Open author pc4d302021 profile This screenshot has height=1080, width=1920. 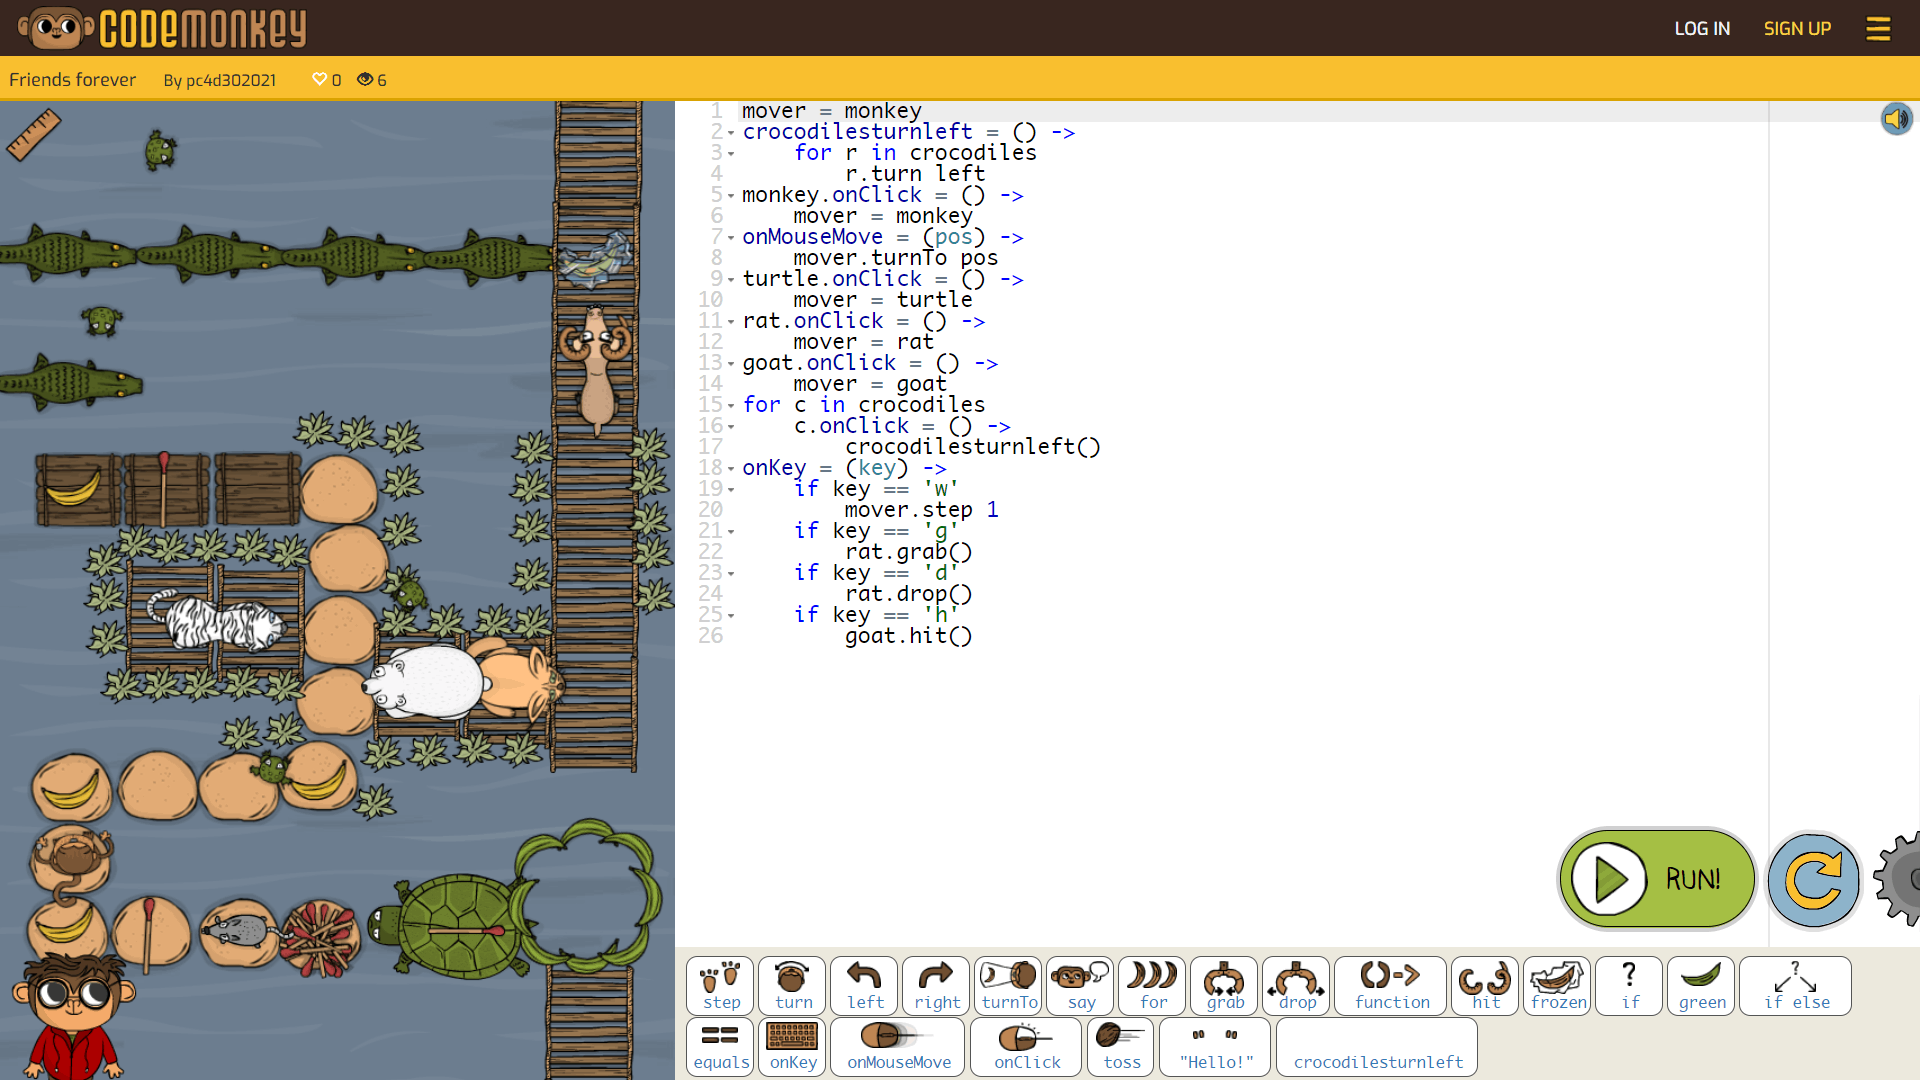click(231, 80)
